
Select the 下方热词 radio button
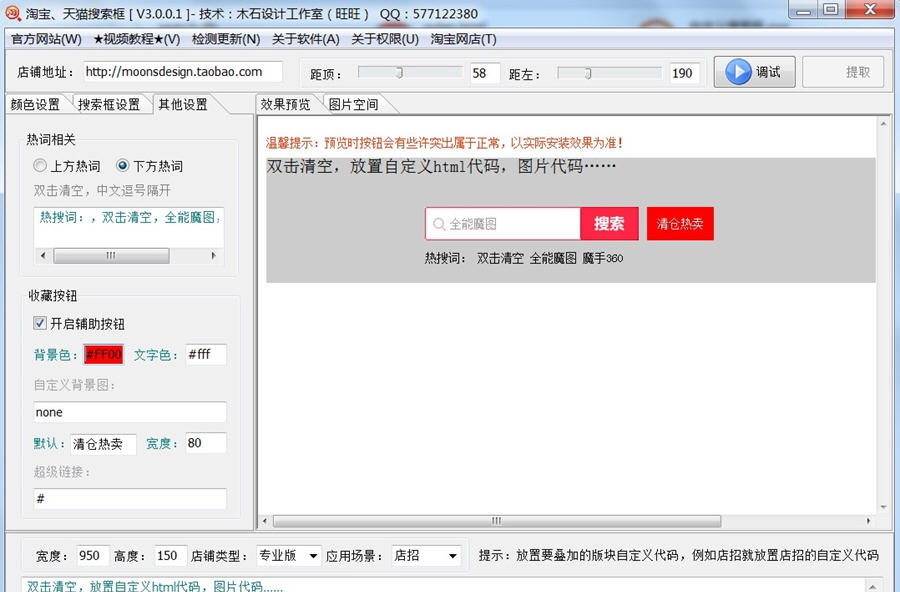(122, 165)
